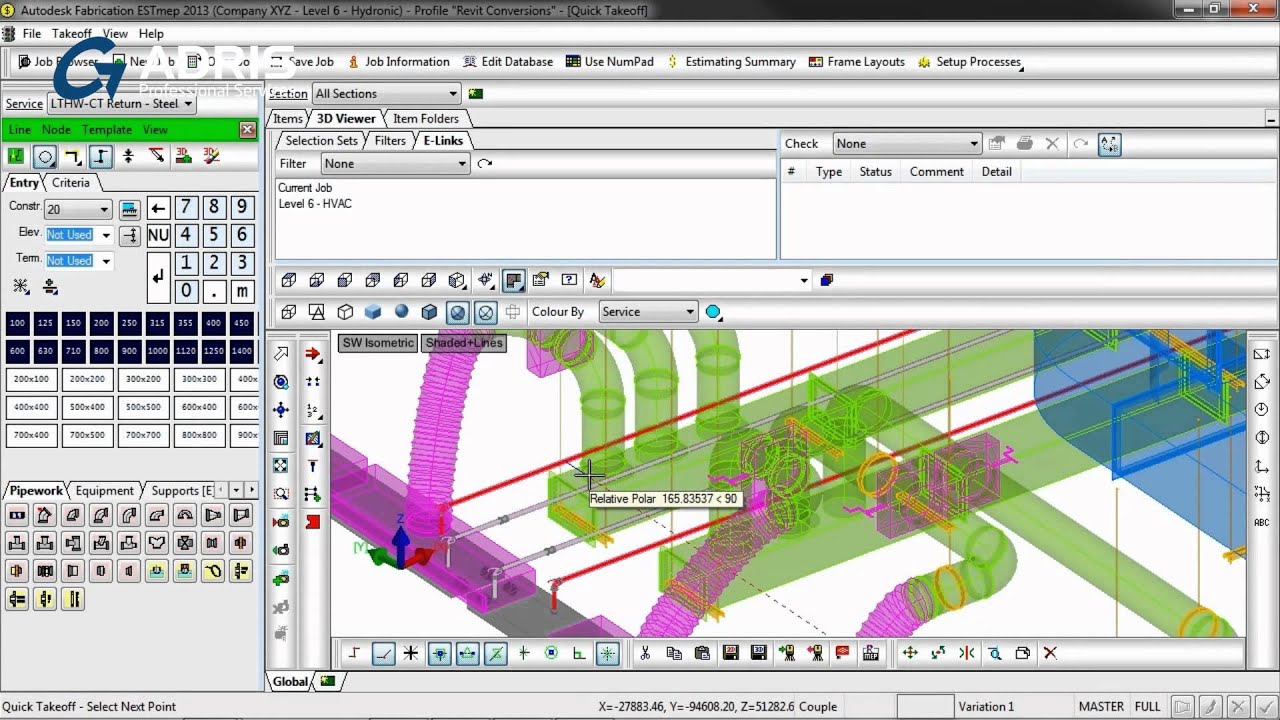Open the File menu
This screenshot has width=1280, height=720.
[31, 33]
